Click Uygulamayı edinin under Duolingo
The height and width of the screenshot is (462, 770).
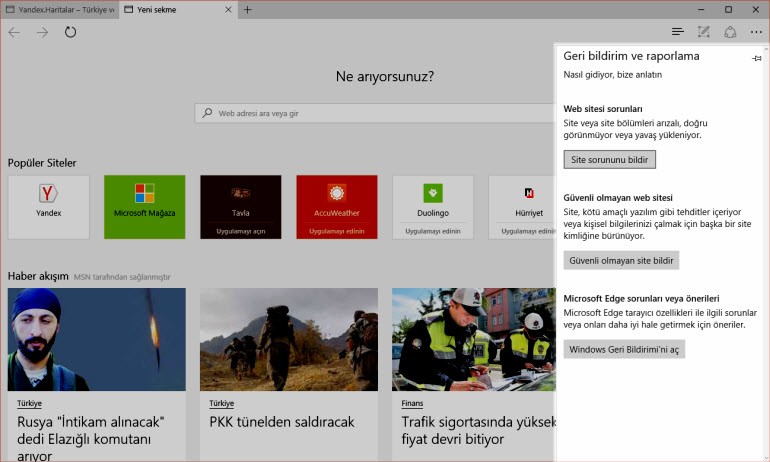pos(433,231)
